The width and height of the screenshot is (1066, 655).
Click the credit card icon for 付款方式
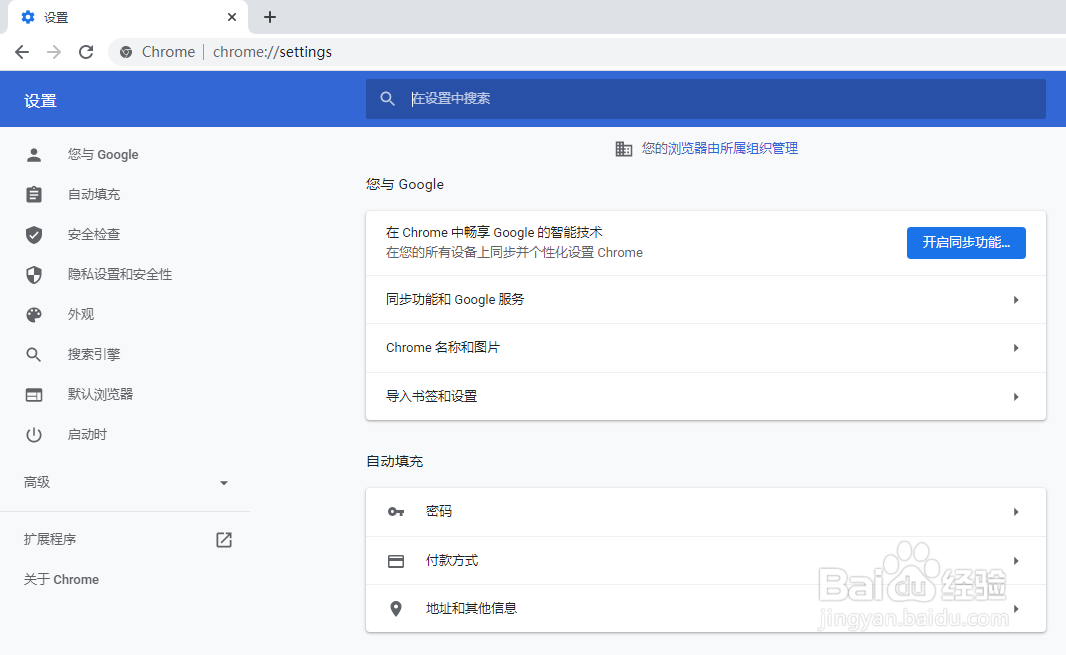click(x=396, y=561)
